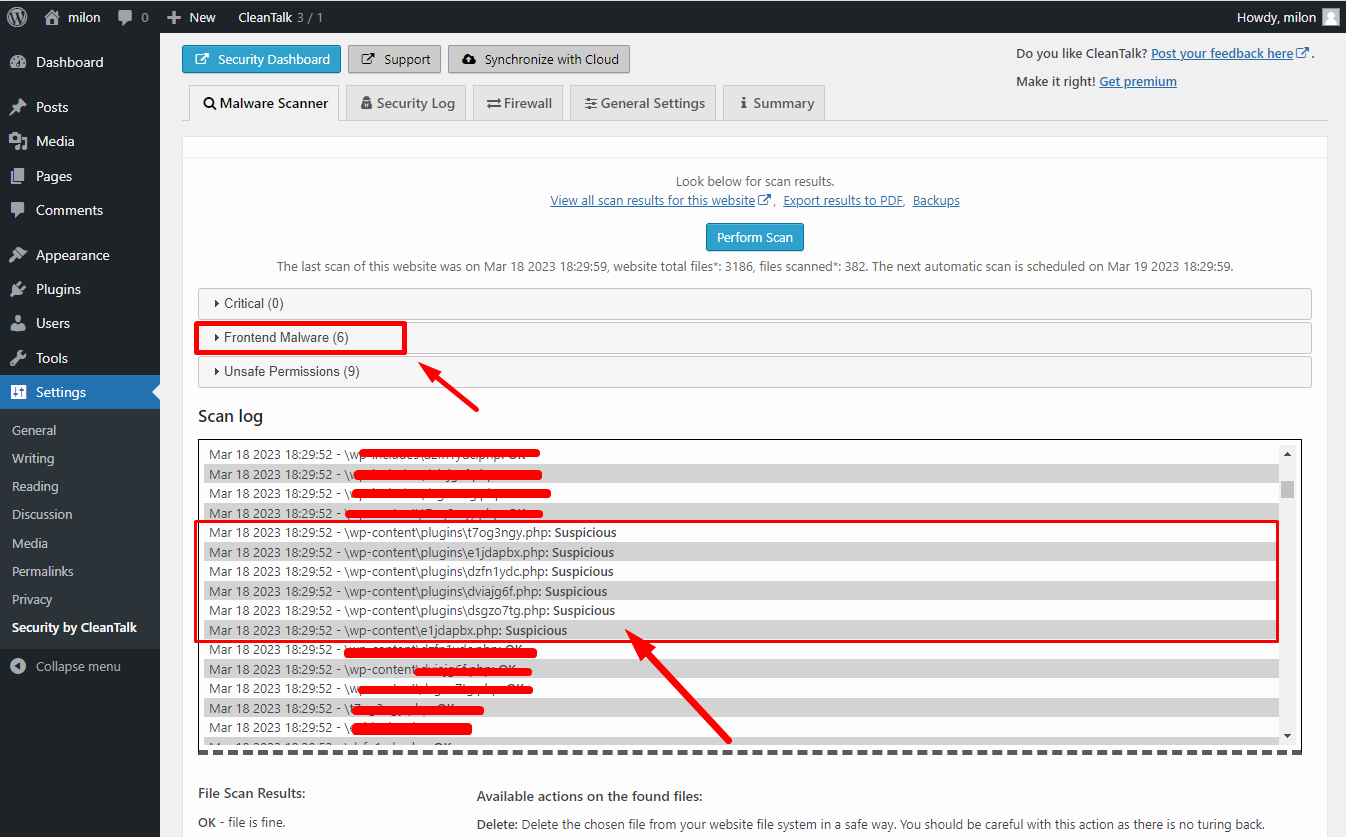The height and width of the screenshot is (837, 1346).
Task: Click the Get premium link
Action: coord(1138,81)
